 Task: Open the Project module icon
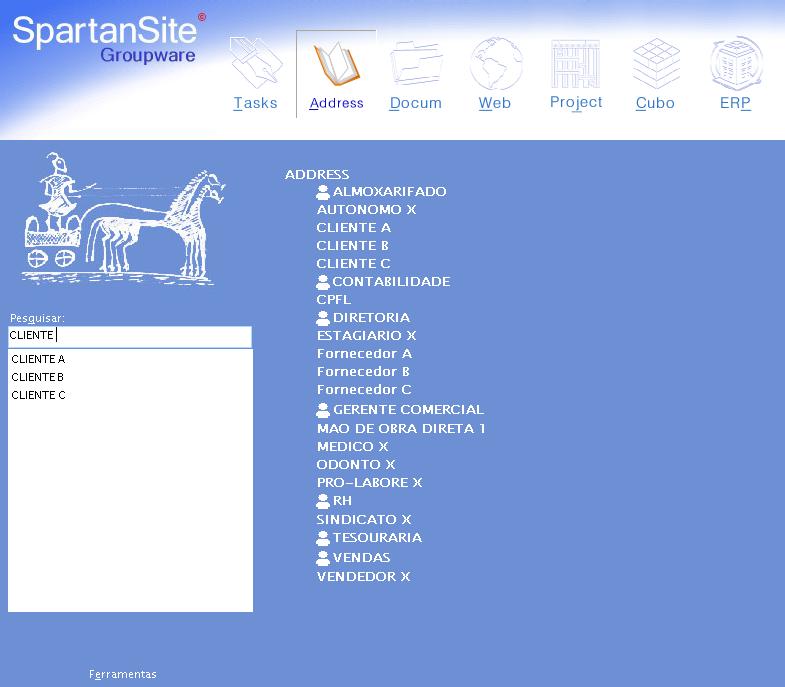(576, 65)
